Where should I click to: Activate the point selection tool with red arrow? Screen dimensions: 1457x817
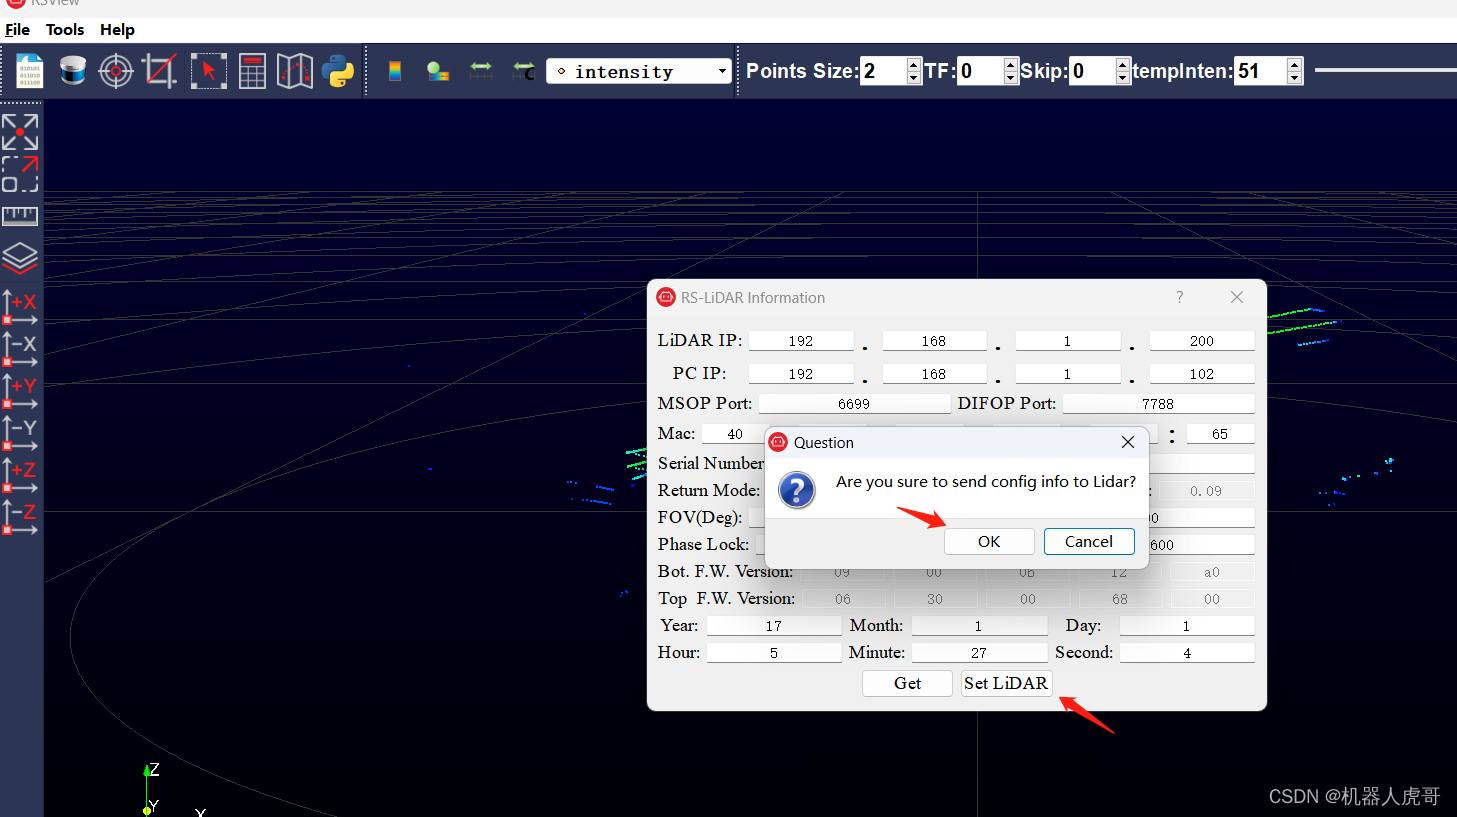click(208, 71)
